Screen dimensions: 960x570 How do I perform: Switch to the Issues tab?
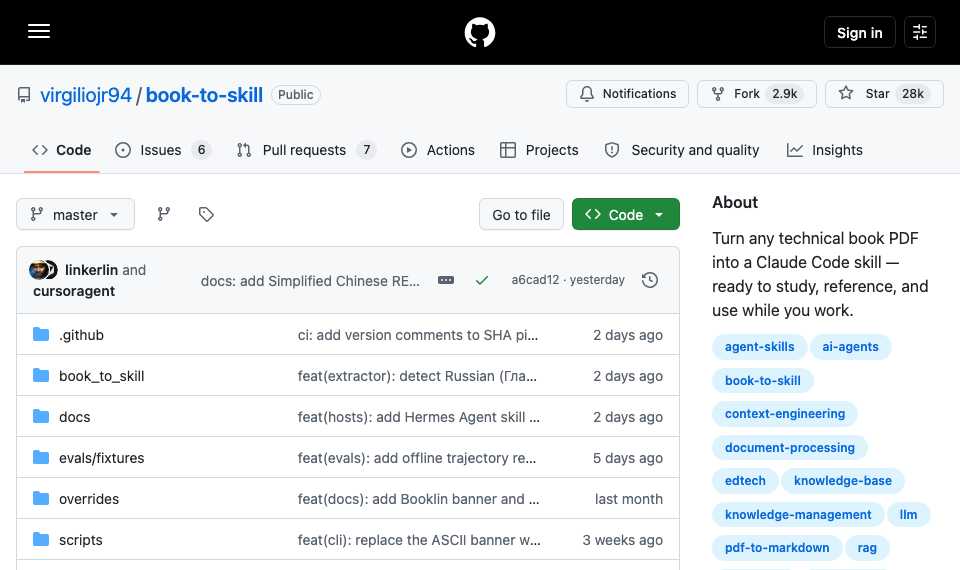pyautogui.click(x=163, y=150)
